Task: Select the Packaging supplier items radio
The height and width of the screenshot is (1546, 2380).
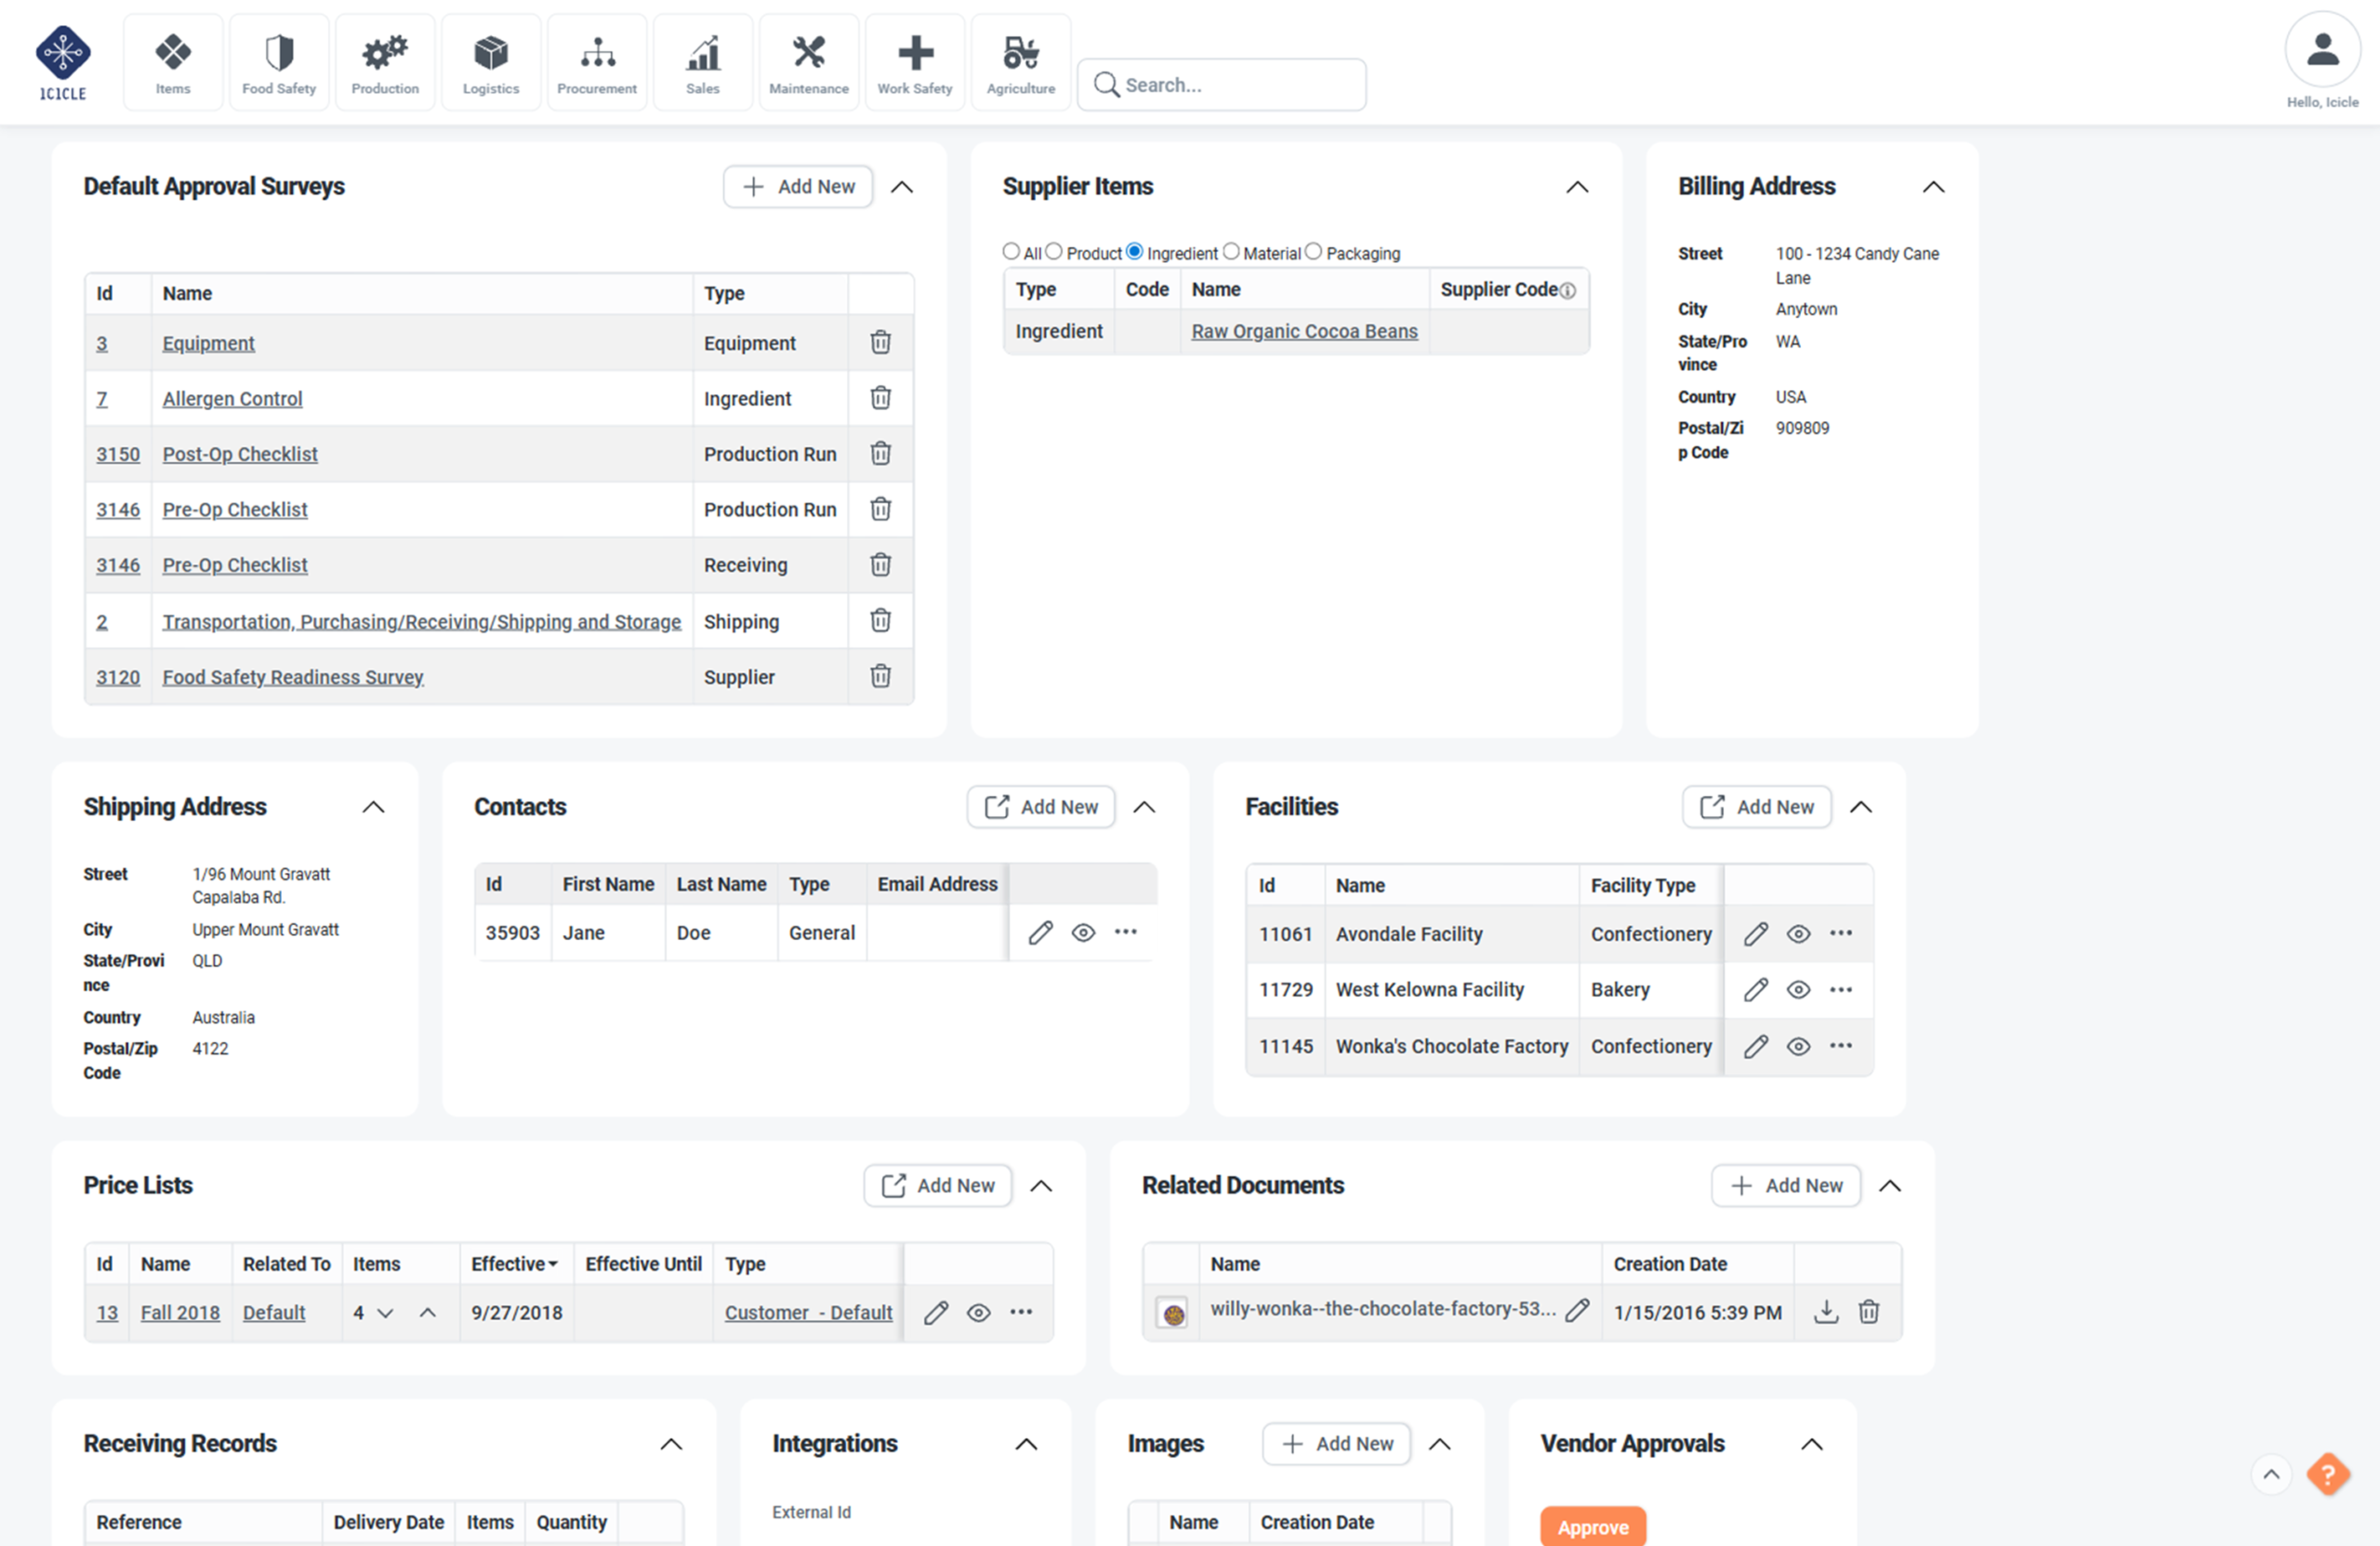Action: coord(1313,251)
